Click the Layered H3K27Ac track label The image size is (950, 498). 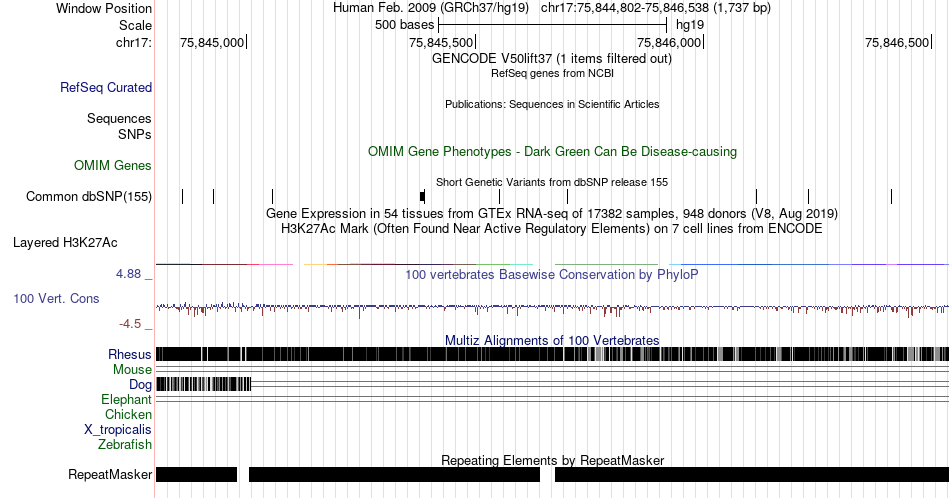[65, 242]
